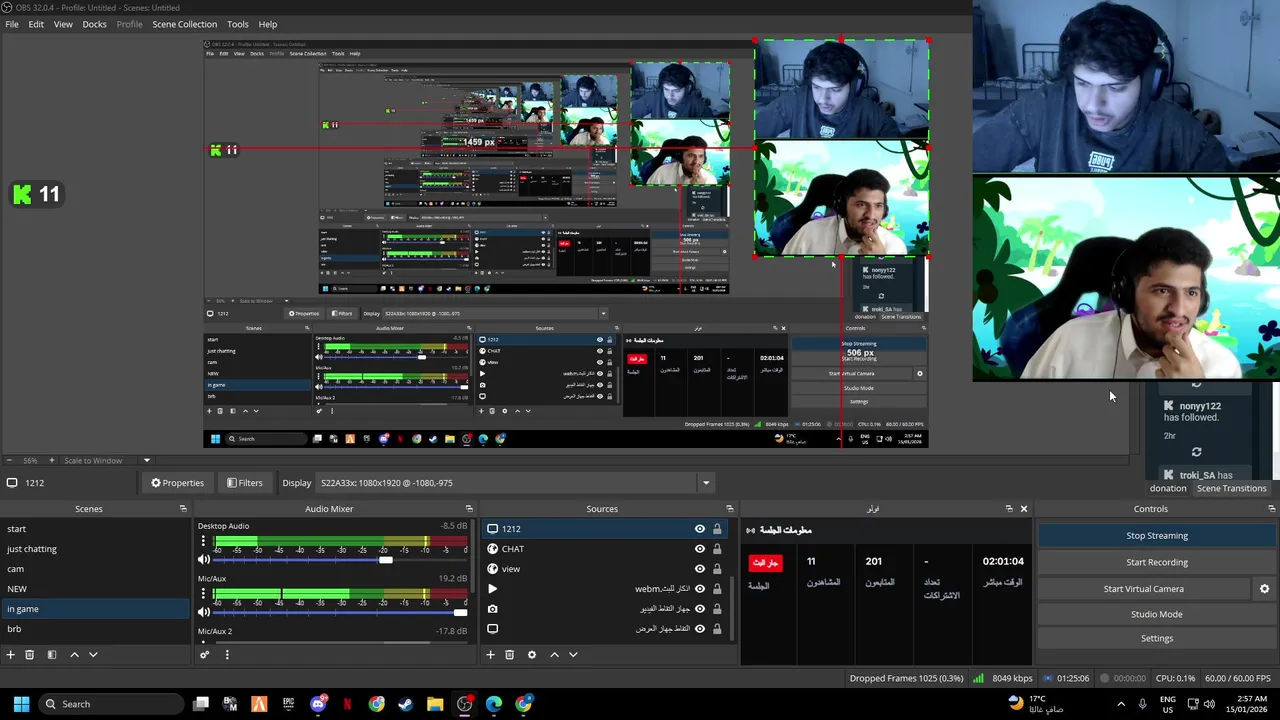Click the Dropped Frames status text
Image resolution: width=1280 pixels, height=720 pixels.
click(906, 678)
